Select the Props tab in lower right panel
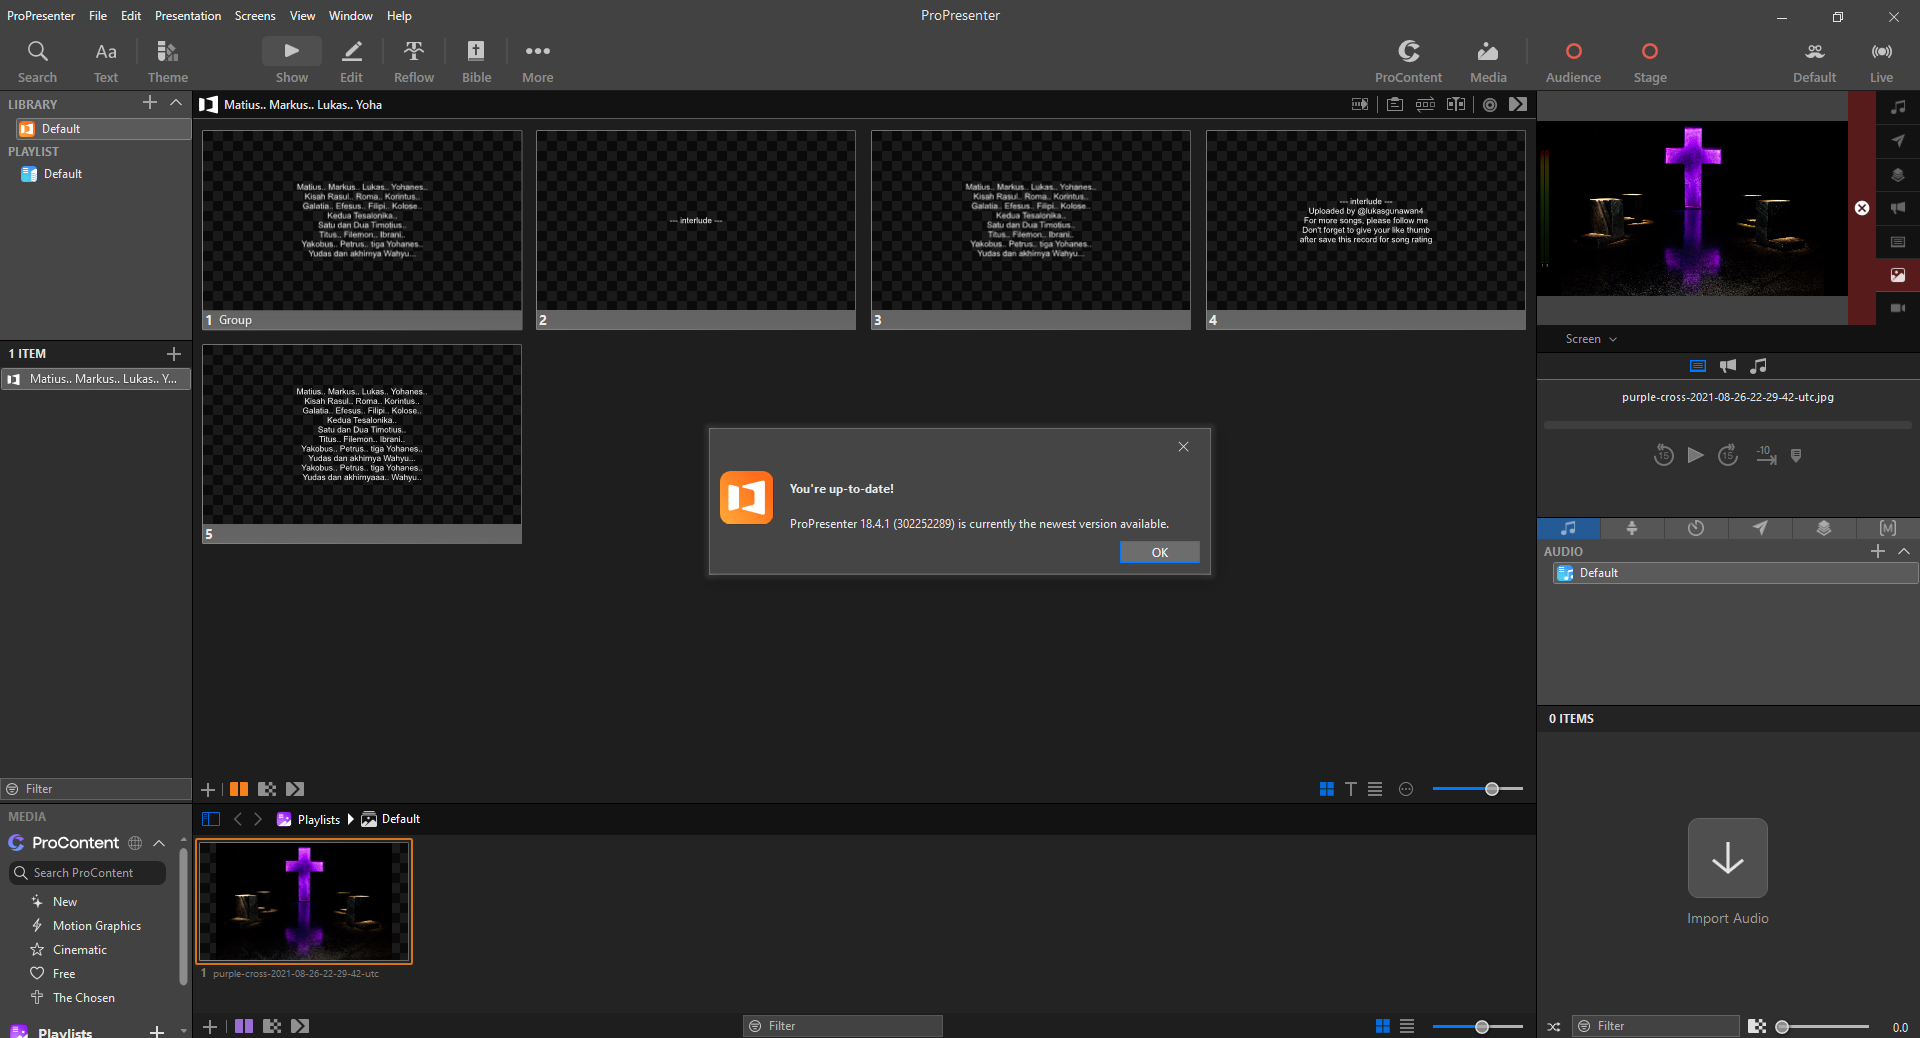The height and width of the screenshot is (1038, 1920). (1824, 528)
